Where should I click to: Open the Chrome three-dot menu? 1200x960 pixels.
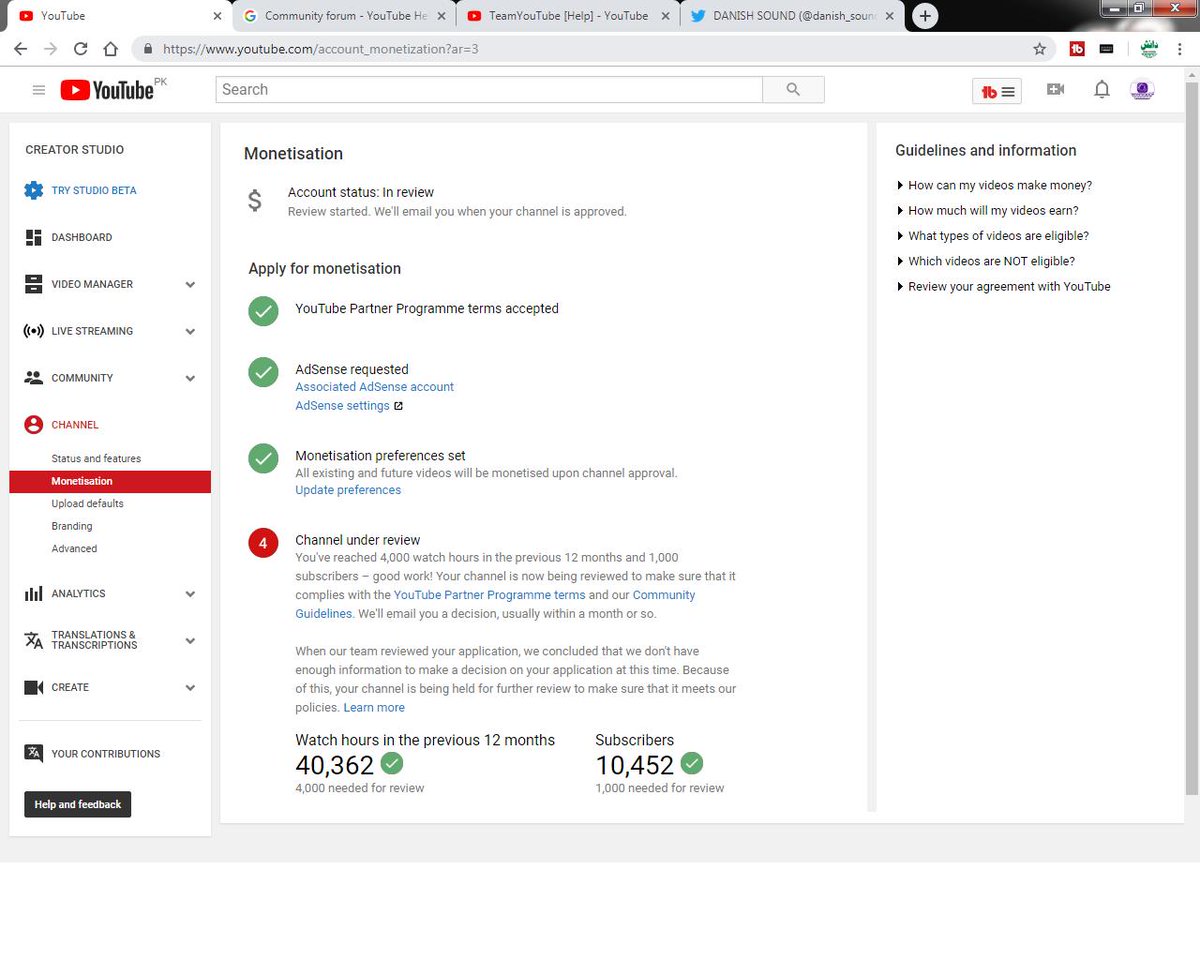pos(1181,48)
